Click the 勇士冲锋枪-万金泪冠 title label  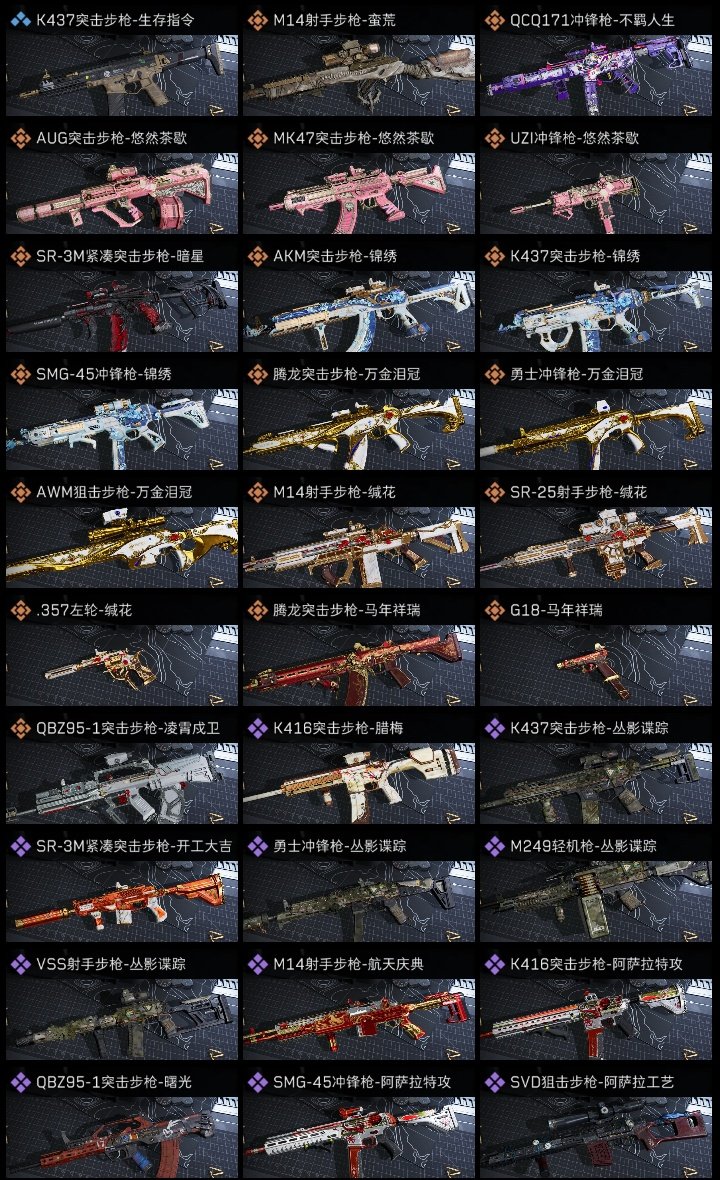pyautogui.click(x=576, y=374)
